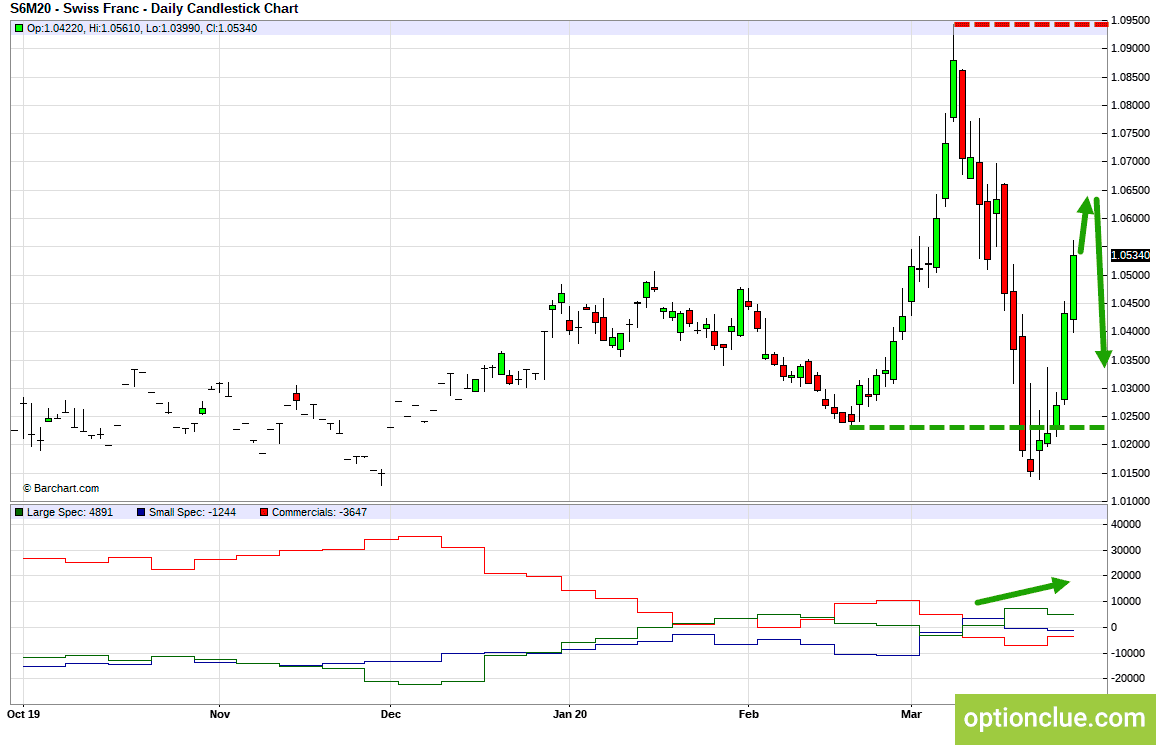Viewport: 1156px width, 745px height.
Task: Click the 30000 COT axis label
Action: 1126,550
